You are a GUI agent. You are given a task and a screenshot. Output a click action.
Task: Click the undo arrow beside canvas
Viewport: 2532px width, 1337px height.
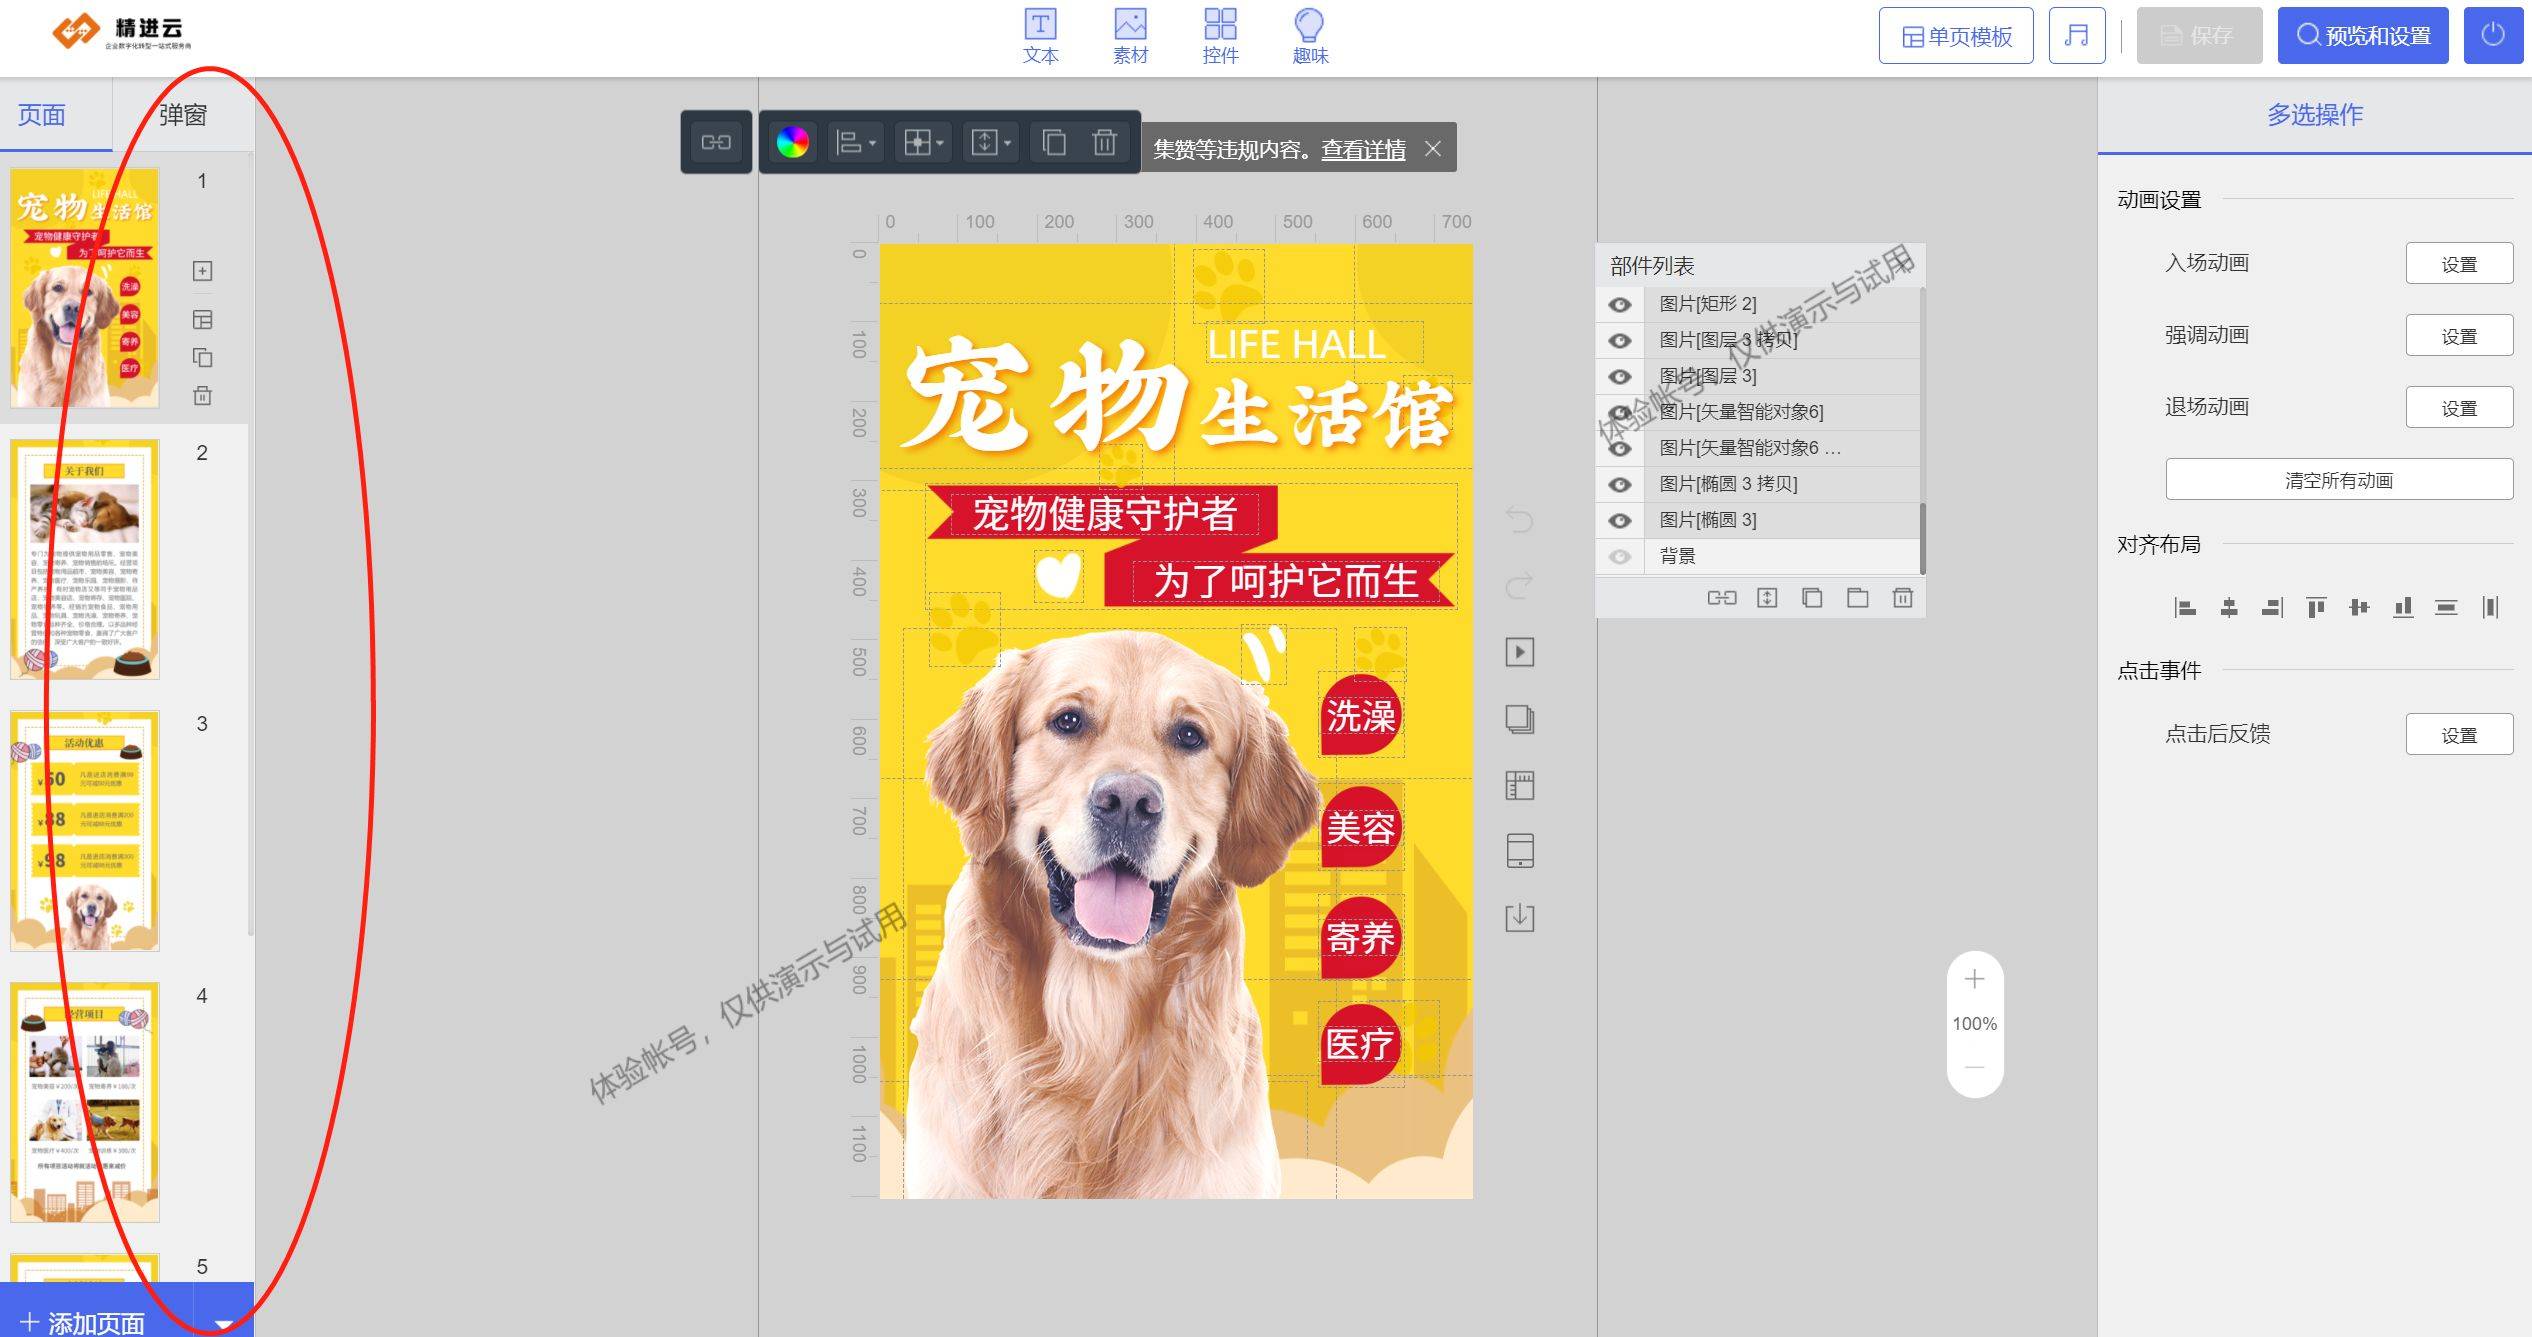1519,519
